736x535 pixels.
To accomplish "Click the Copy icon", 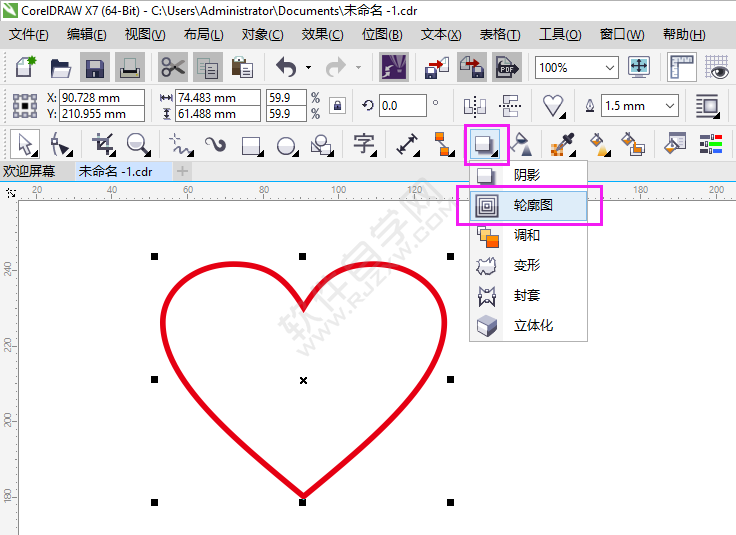I will click(207, 68).
